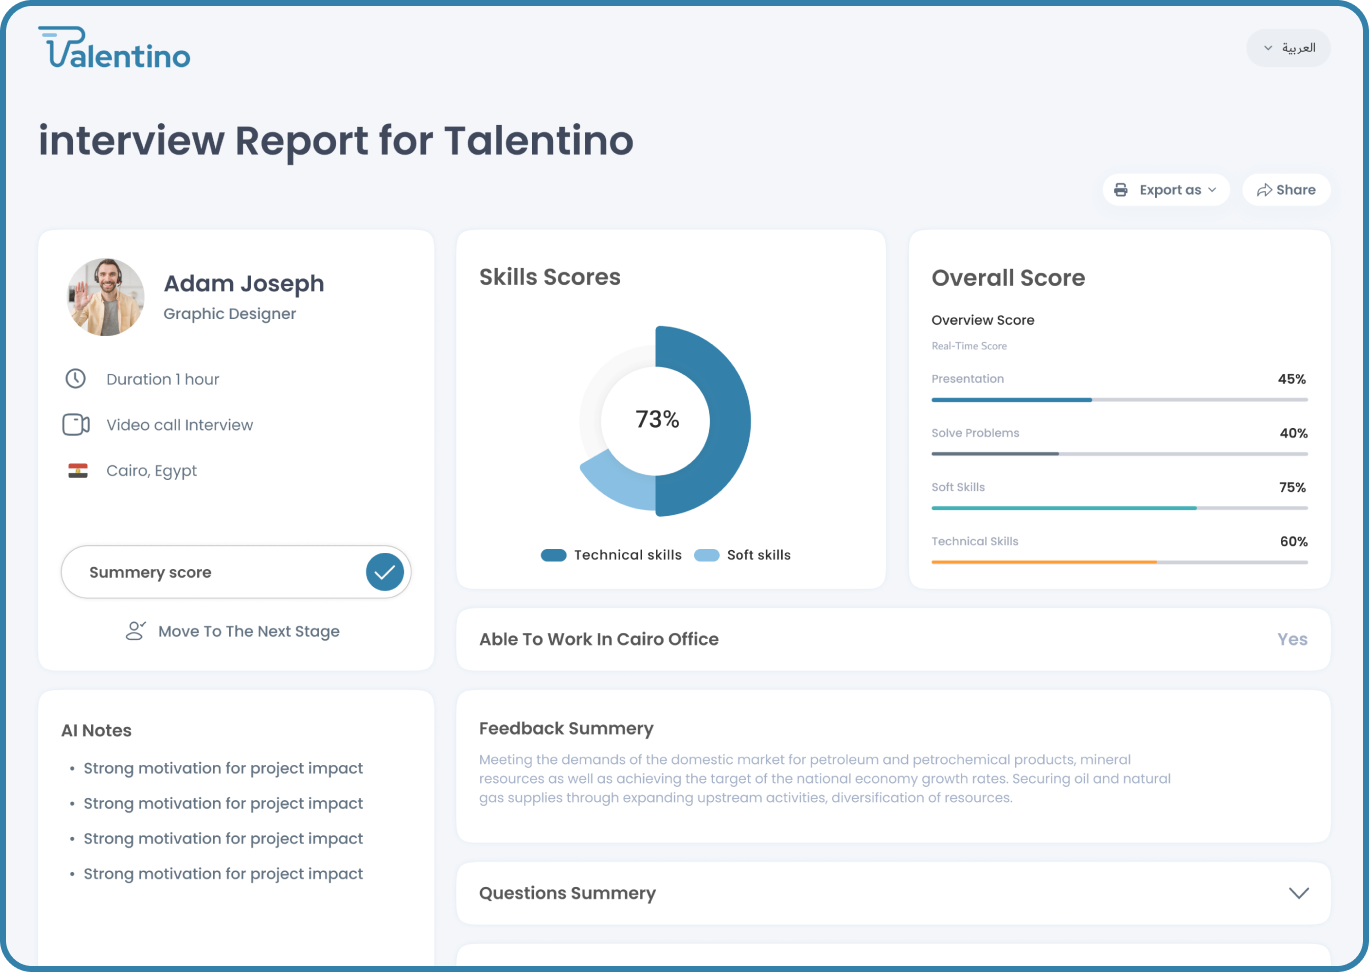Viewport: 1369px width, 972px height.
Task: Click the printer icon beside Export as
Action: pos(1120,190)
